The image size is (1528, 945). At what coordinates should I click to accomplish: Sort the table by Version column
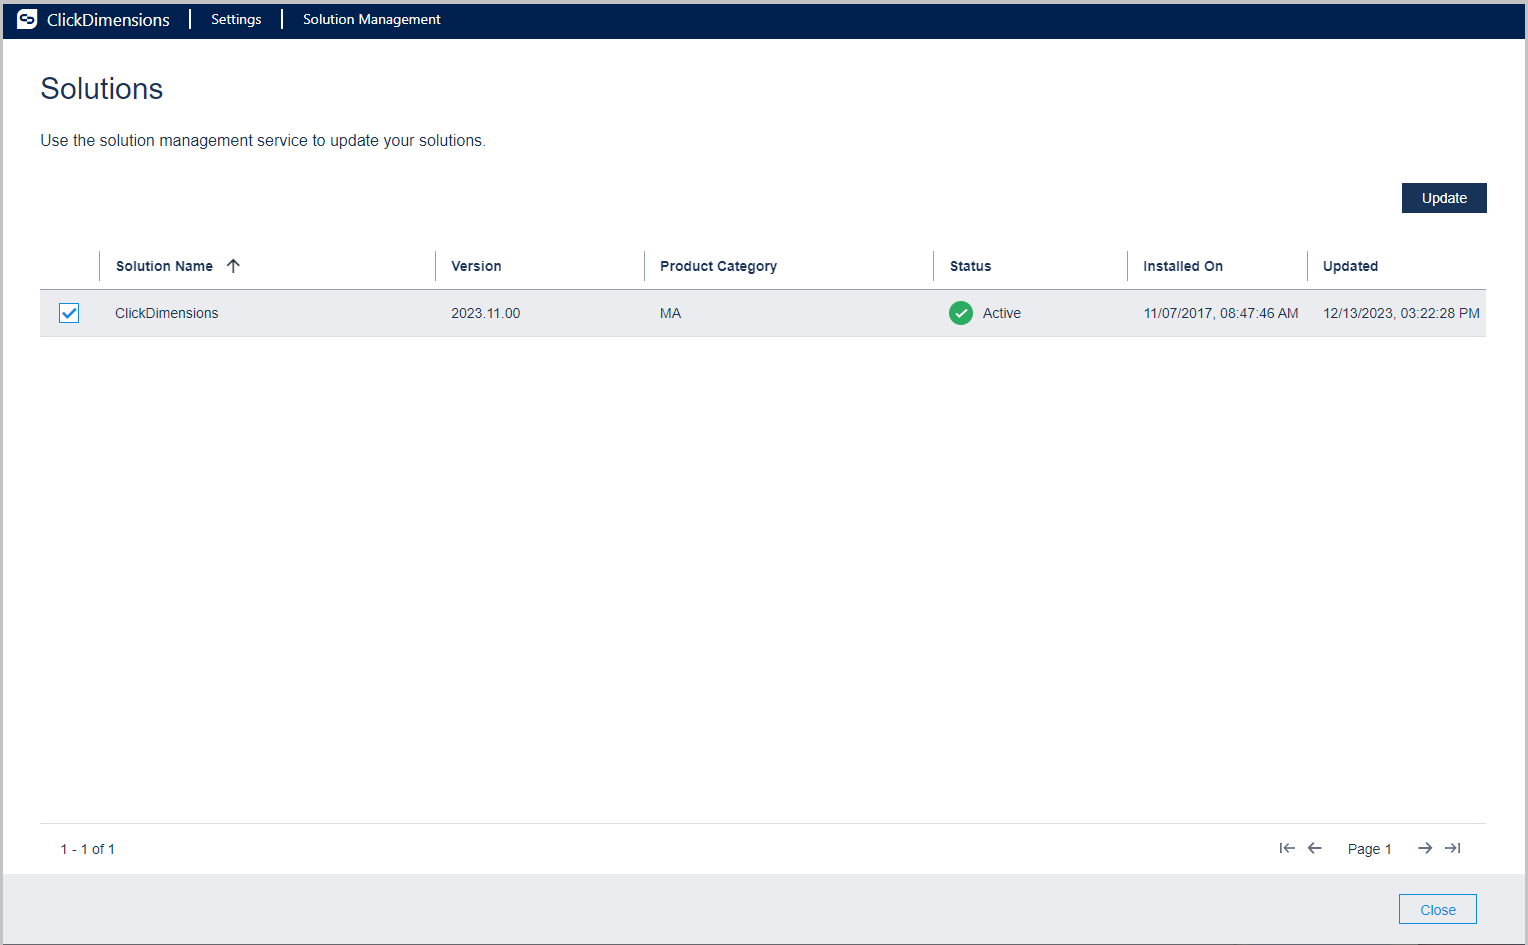pos(476,265)
